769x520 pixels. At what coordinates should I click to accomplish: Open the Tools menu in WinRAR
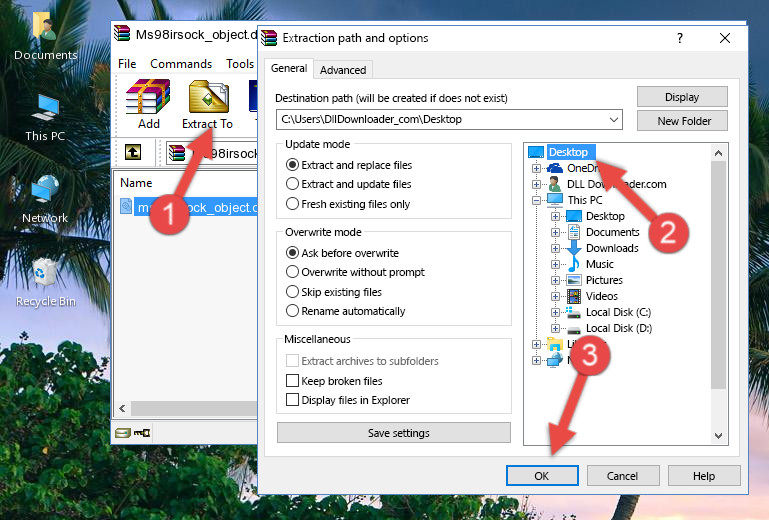tap(240, 64)
